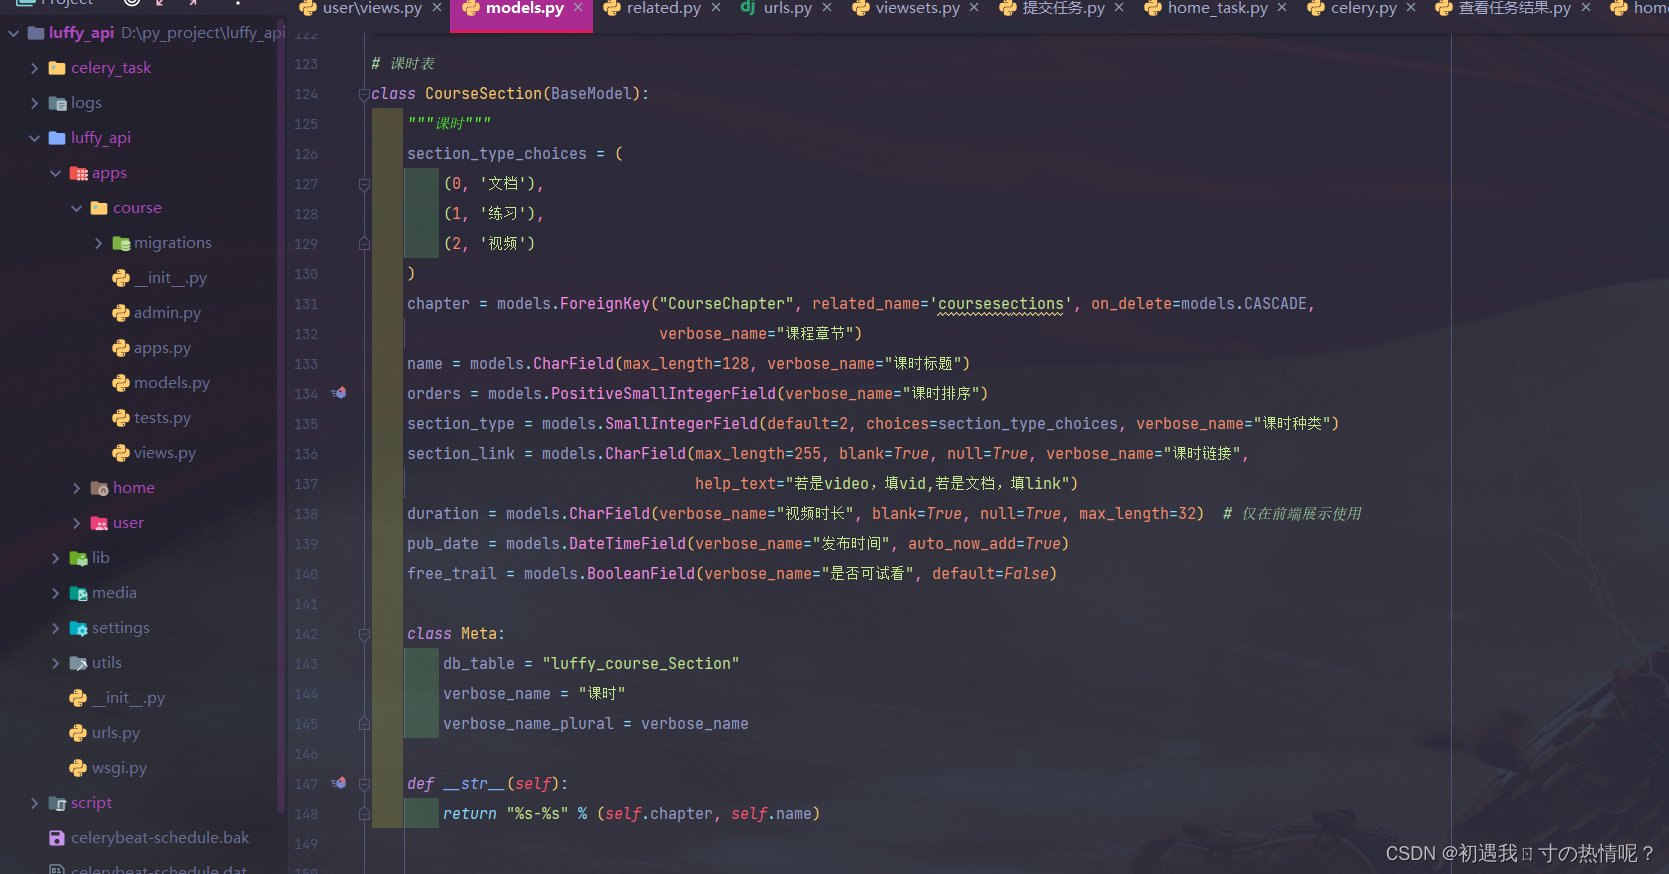The image size is (1669, 874).
Task: Click the settings folder icon
Action: pyautogui.click(x=78, y=628)
